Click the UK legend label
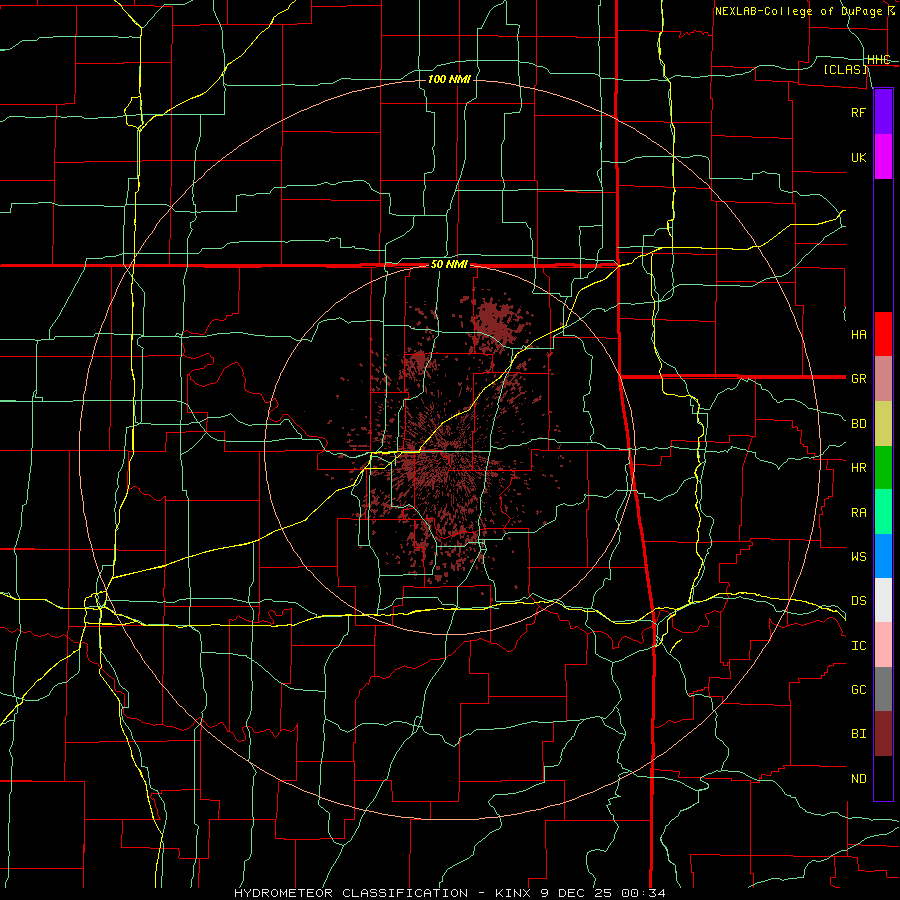 [x=859, y=157]
